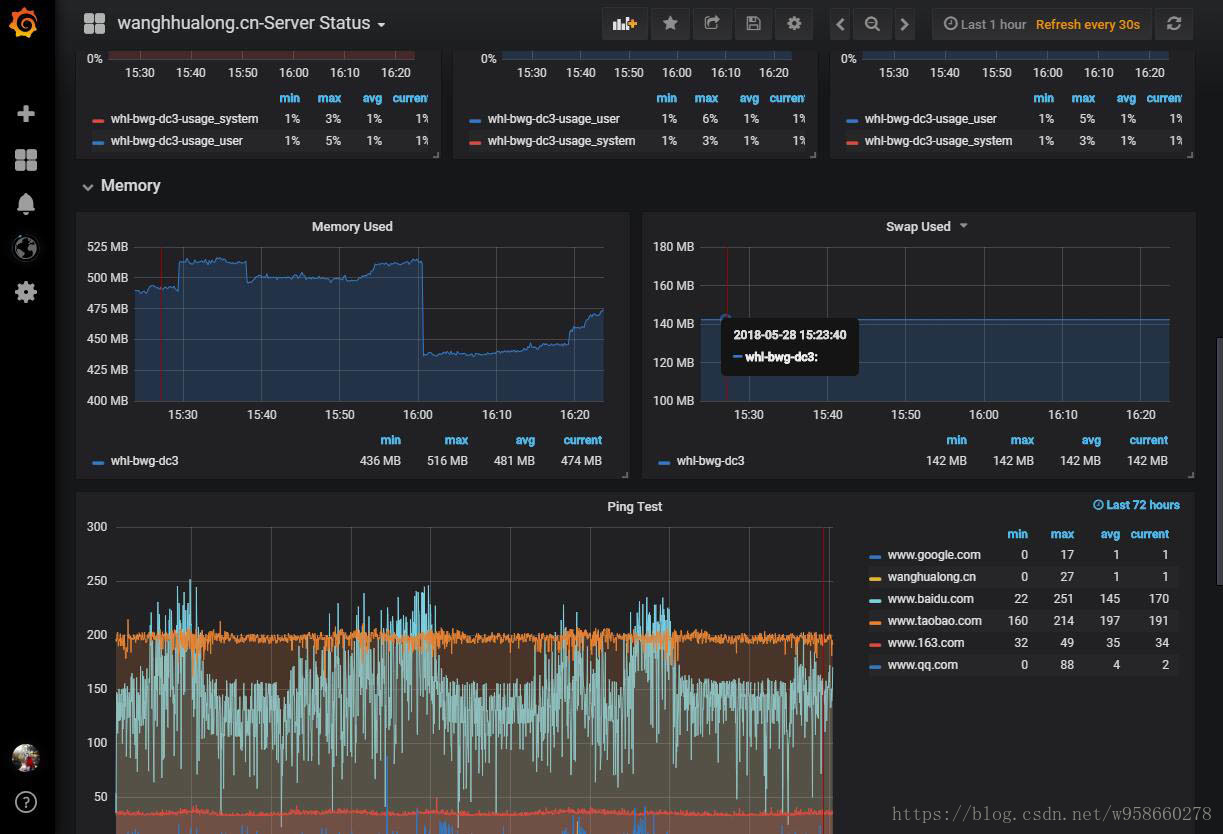Screen dimensions: 1223x834
Task: Toggle wanghualong.cn series in Ping Test legend
Action: [x=932, y=577]
